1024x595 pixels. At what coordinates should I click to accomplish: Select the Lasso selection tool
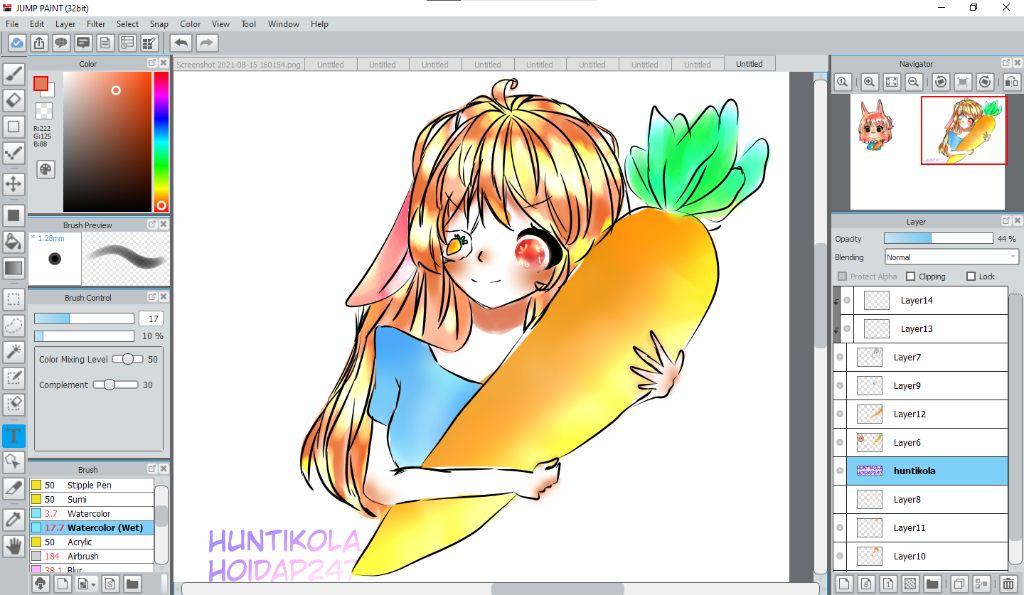[14, 325]
